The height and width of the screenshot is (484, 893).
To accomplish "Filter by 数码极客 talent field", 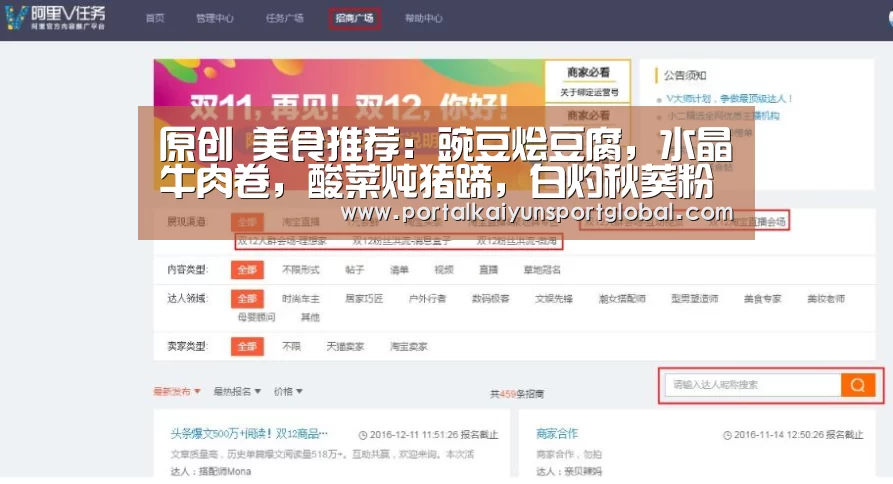I will [x=490, y=299].
